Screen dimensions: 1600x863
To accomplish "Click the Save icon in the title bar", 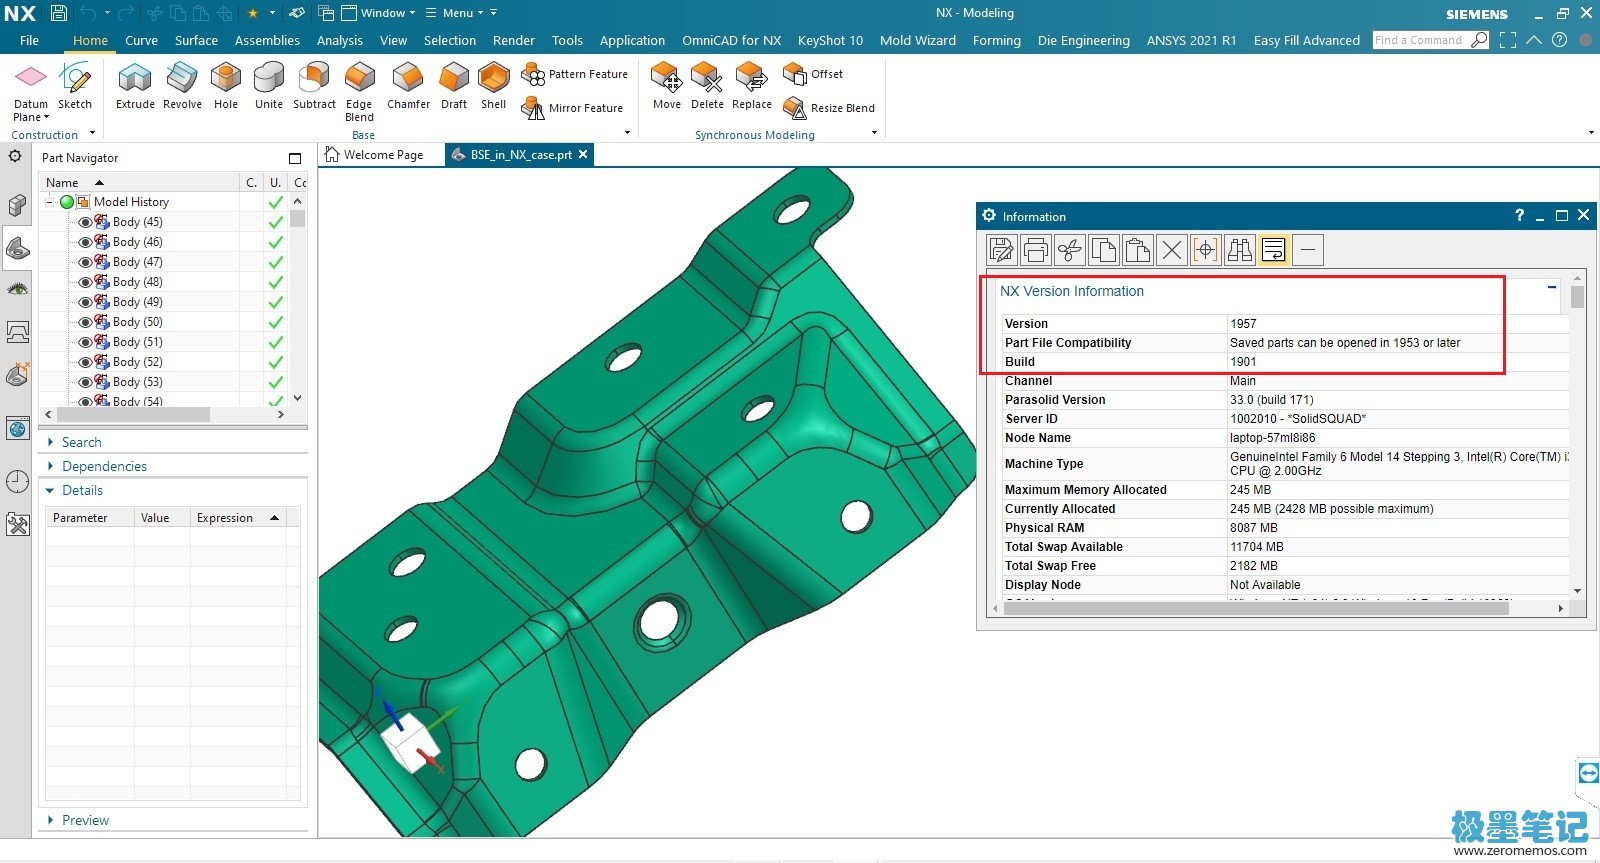I will pyautogui.click(x=59, y=13).
